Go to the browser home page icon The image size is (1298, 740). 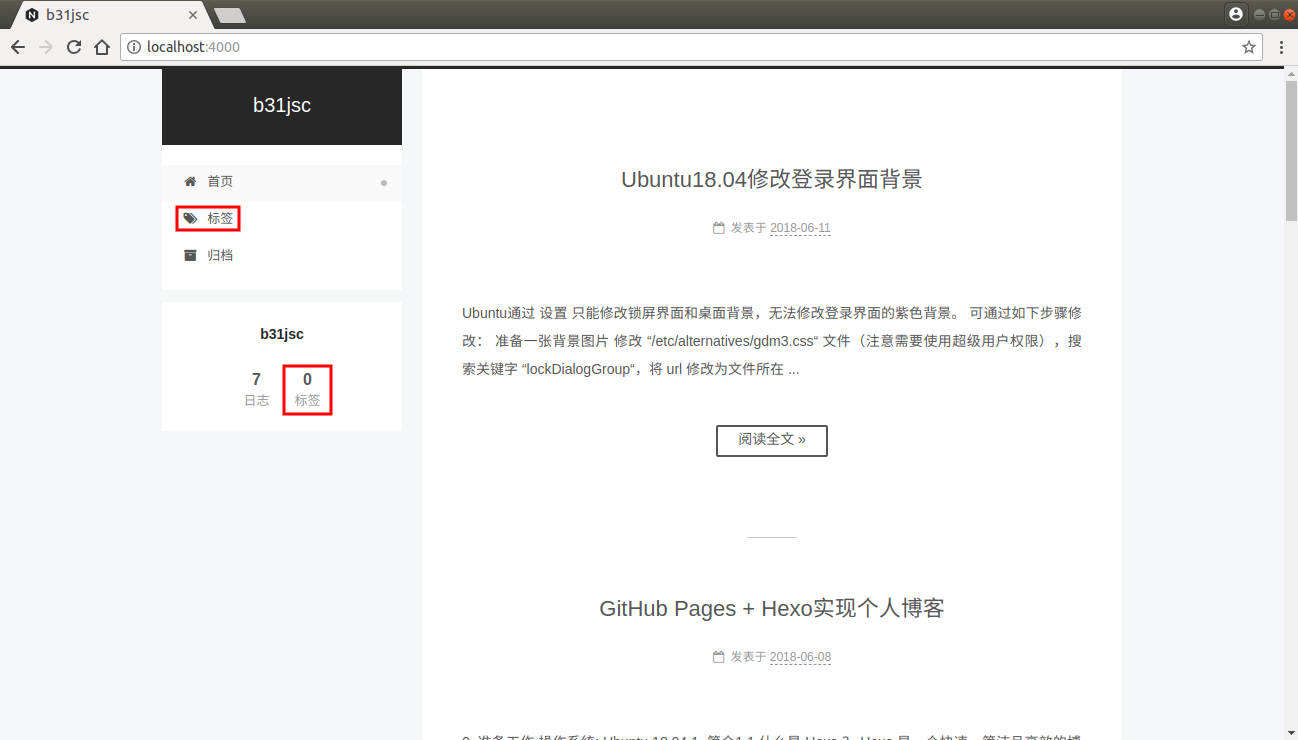pyautogui.click(x=101, y=47)
